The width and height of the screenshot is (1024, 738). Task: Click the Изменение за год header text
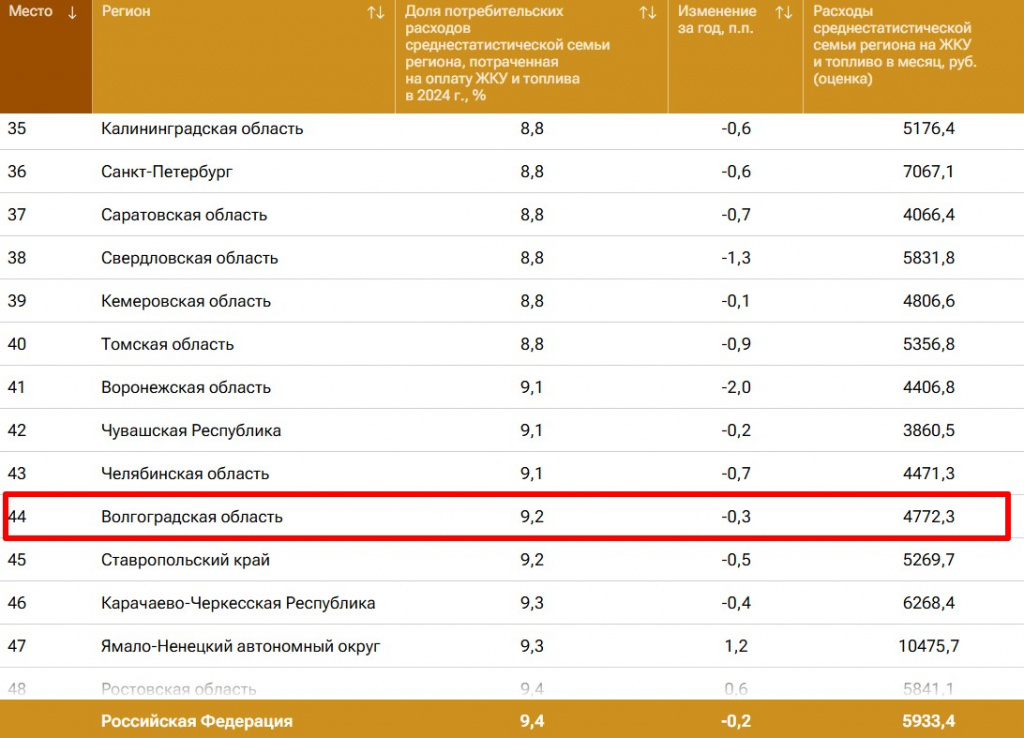pyautogui.click(x=717, y=20)
